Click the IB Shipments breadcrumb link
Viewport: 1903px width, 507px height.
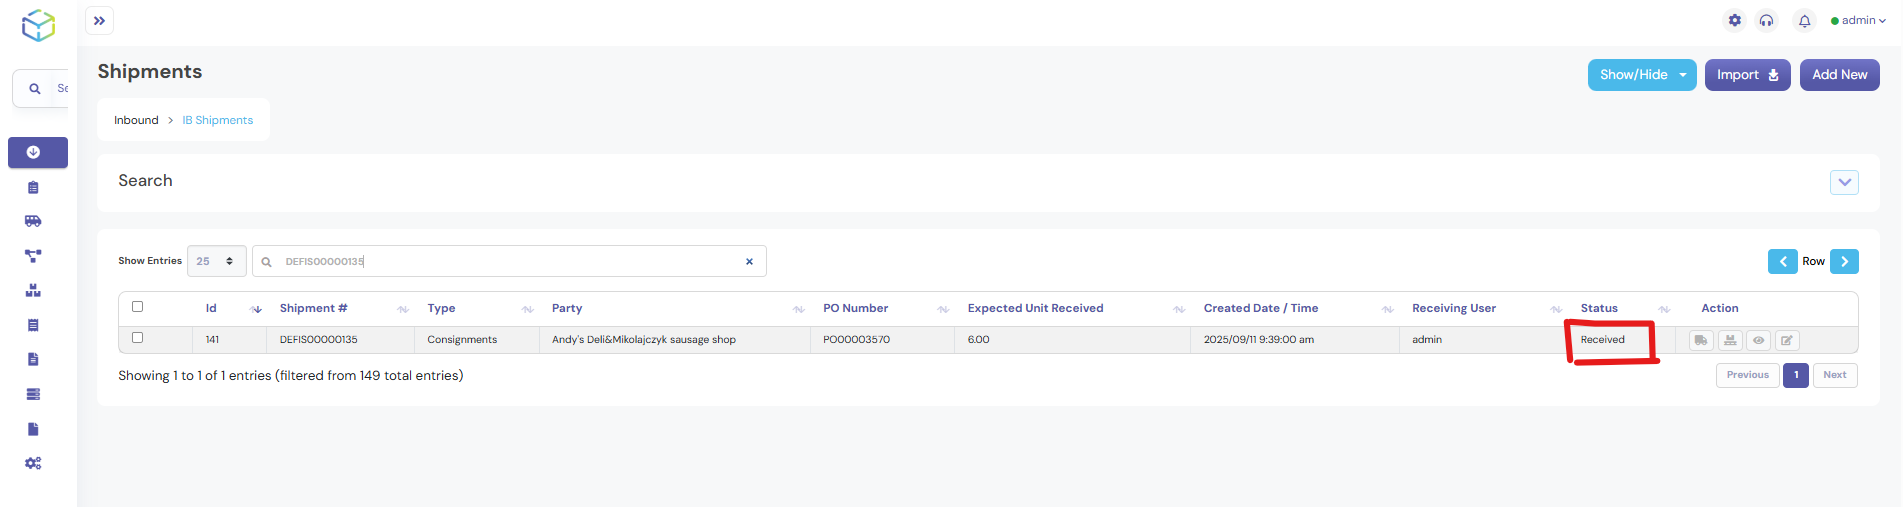[x=217, y=120]
